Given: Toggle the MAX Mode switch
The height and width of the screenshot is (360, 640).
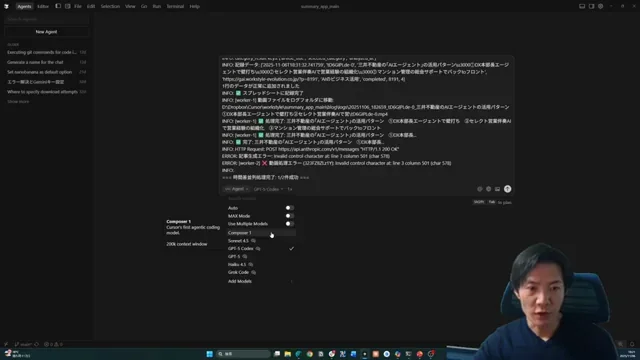Looking at the screenshot, I should click(x=289, y=216).
